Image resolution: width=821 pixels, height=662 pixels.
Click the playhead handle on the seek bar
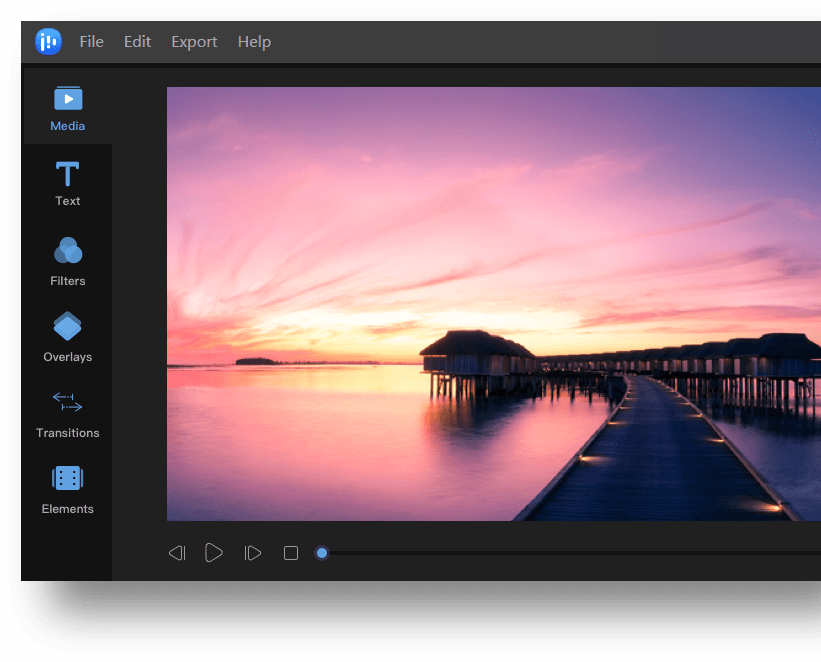point(321,552)
